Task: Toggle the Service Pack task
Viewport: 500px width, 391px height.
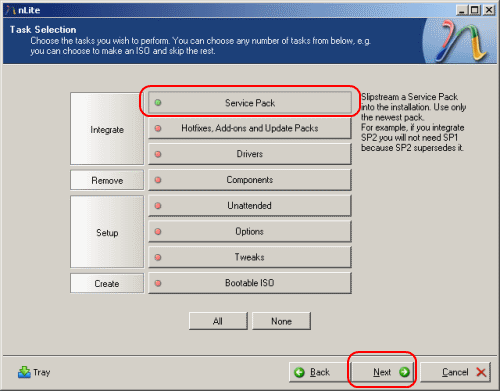Action: coord(250,103)
